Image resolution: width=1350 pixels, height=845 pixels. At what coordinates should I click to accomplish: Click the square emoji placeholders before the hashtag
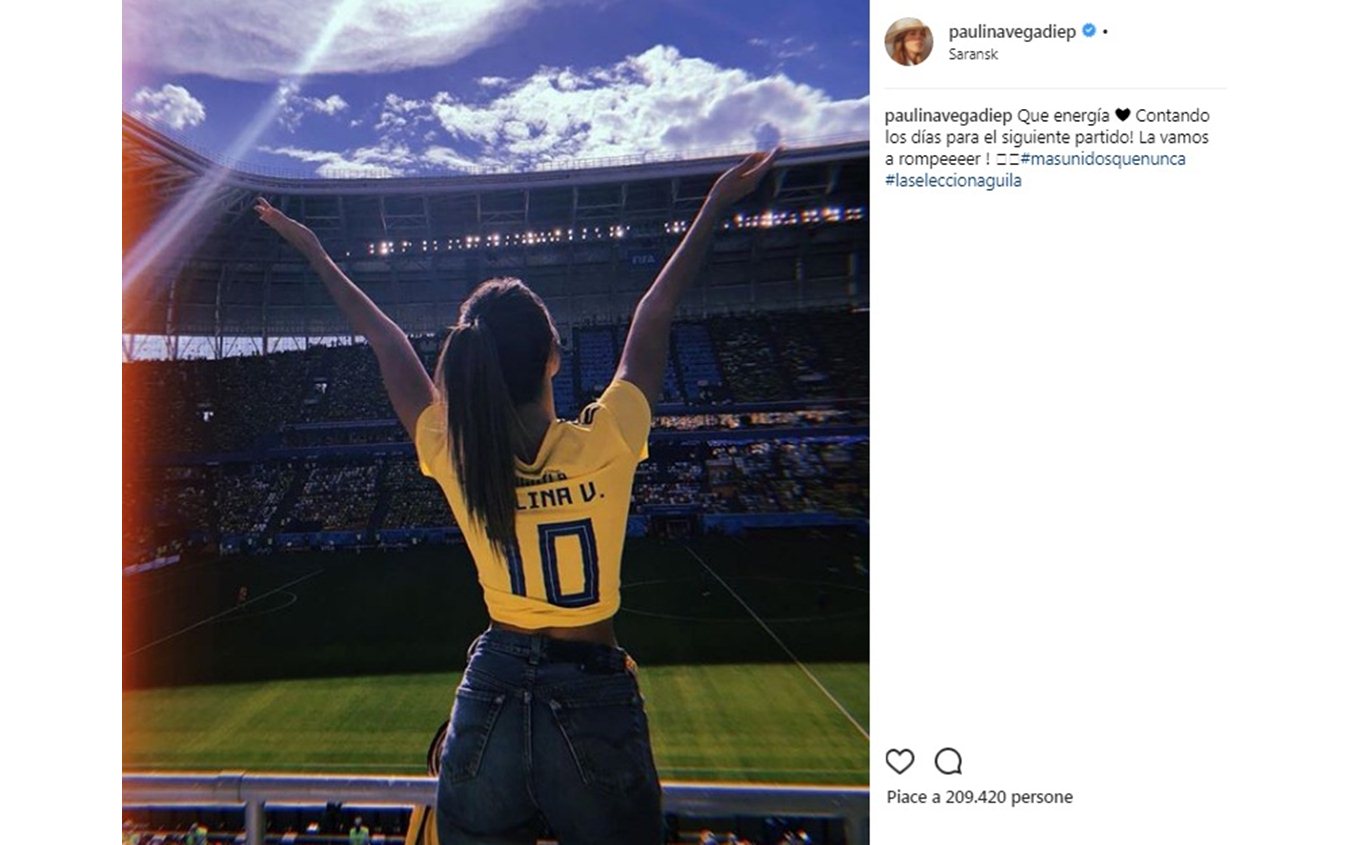click(1007, 160)
